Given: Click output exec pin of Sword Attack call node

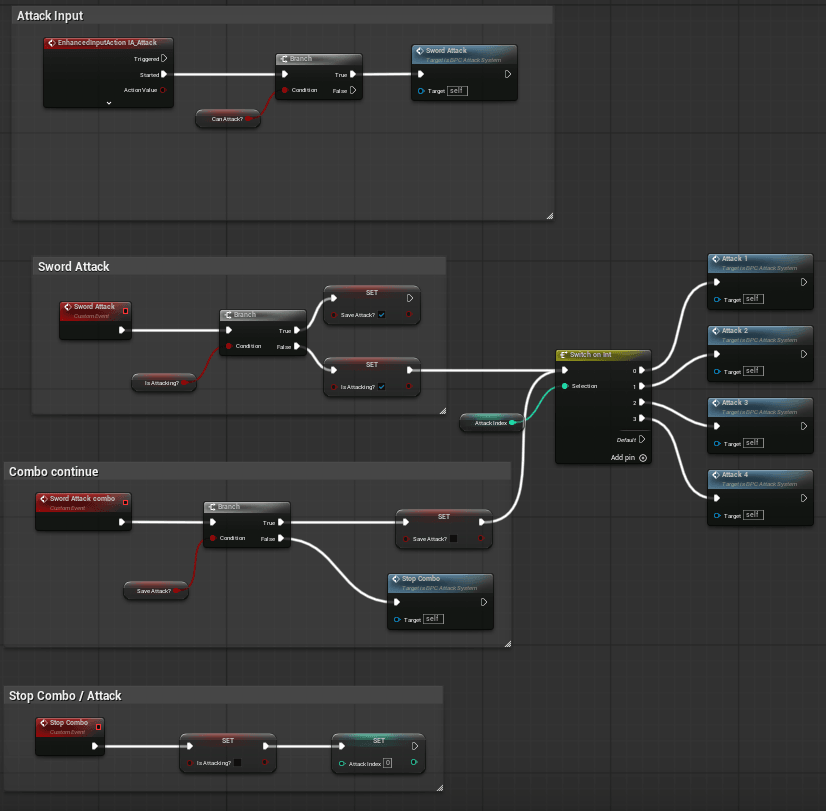Looking at the screenshot, I should point(508,74).
